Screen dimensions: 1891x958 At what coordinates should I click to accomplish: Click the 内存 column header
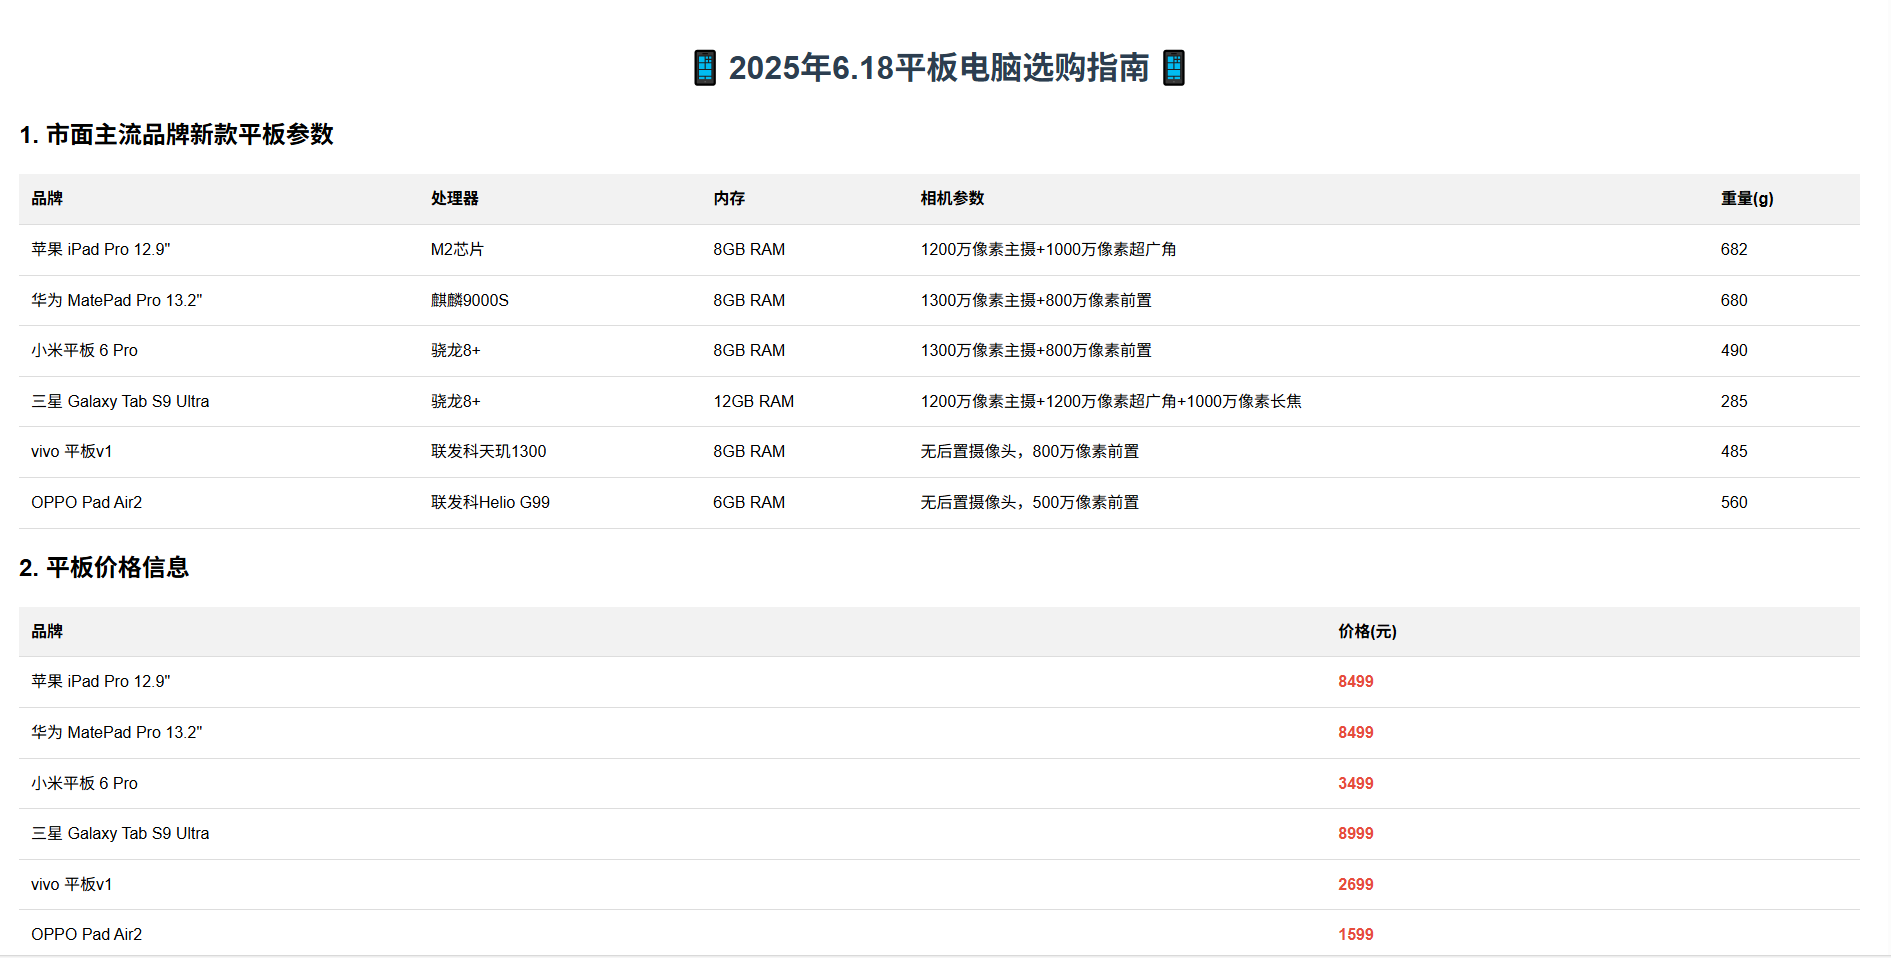point(729,198)
